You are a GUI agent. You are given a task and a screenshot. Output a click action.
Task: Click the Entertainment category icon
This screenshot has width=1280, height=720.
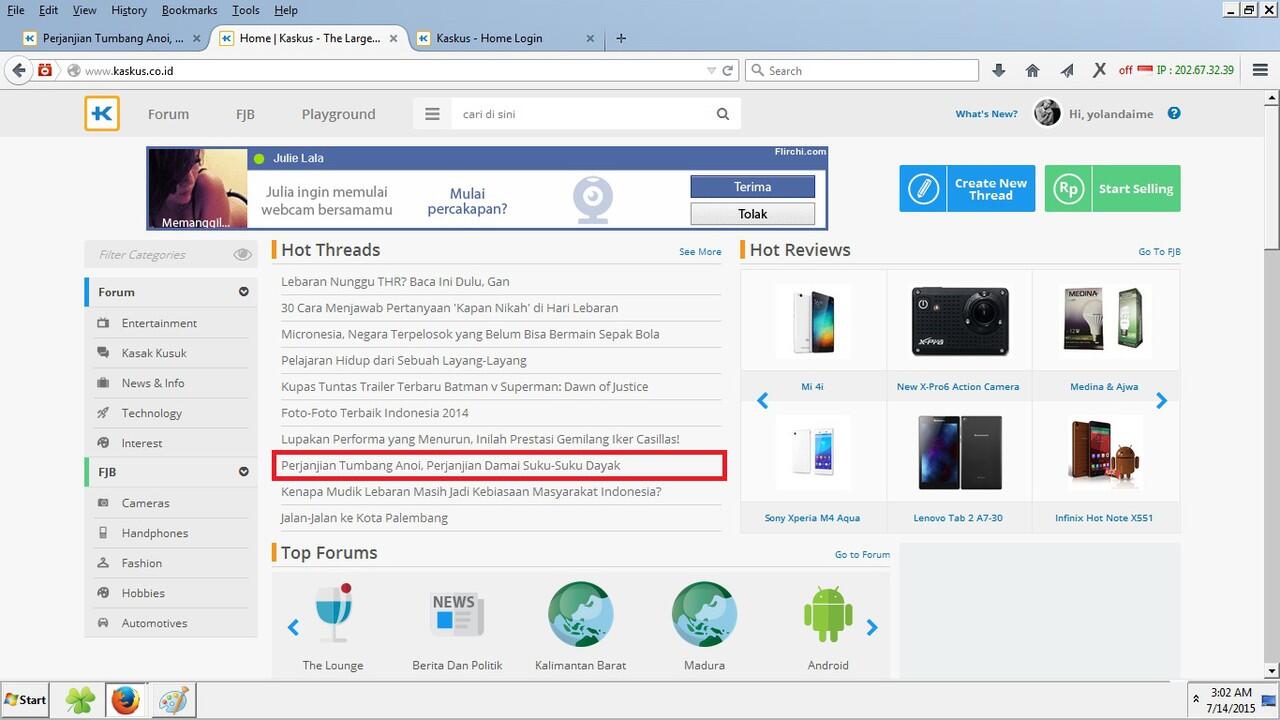(x=103, y=323)
